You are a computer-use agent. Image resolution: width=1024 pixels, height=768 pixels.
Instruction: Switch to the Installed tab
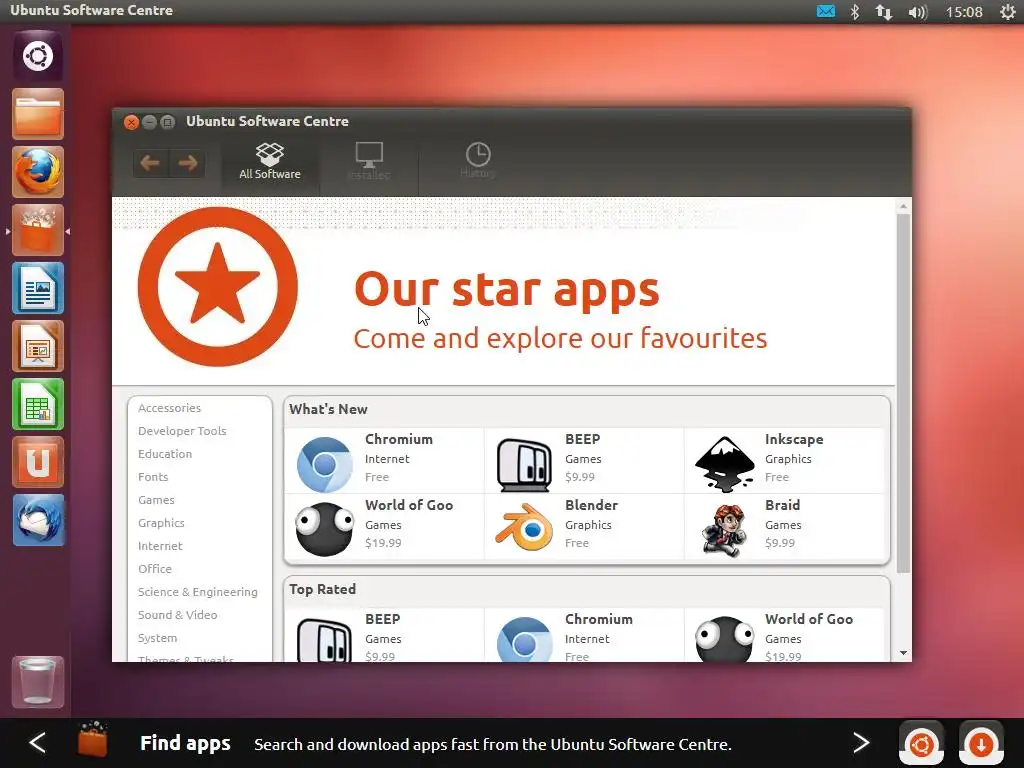369,161
